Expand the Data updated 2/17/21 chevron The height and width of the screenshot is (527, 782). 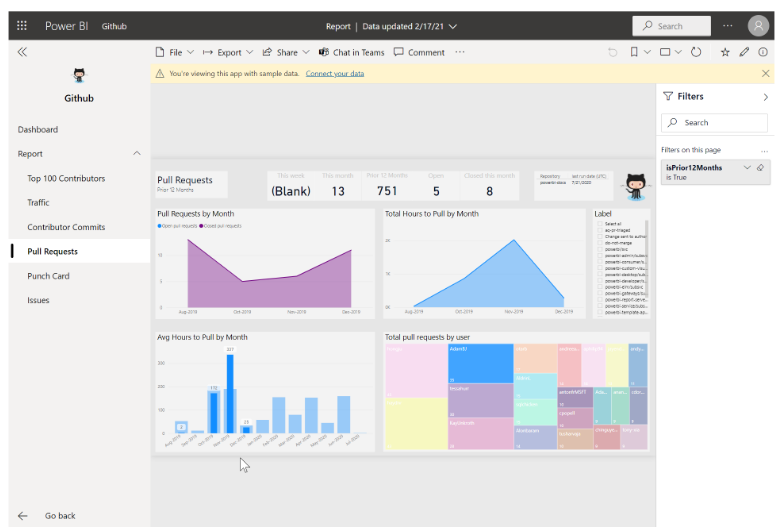point(453,26)
